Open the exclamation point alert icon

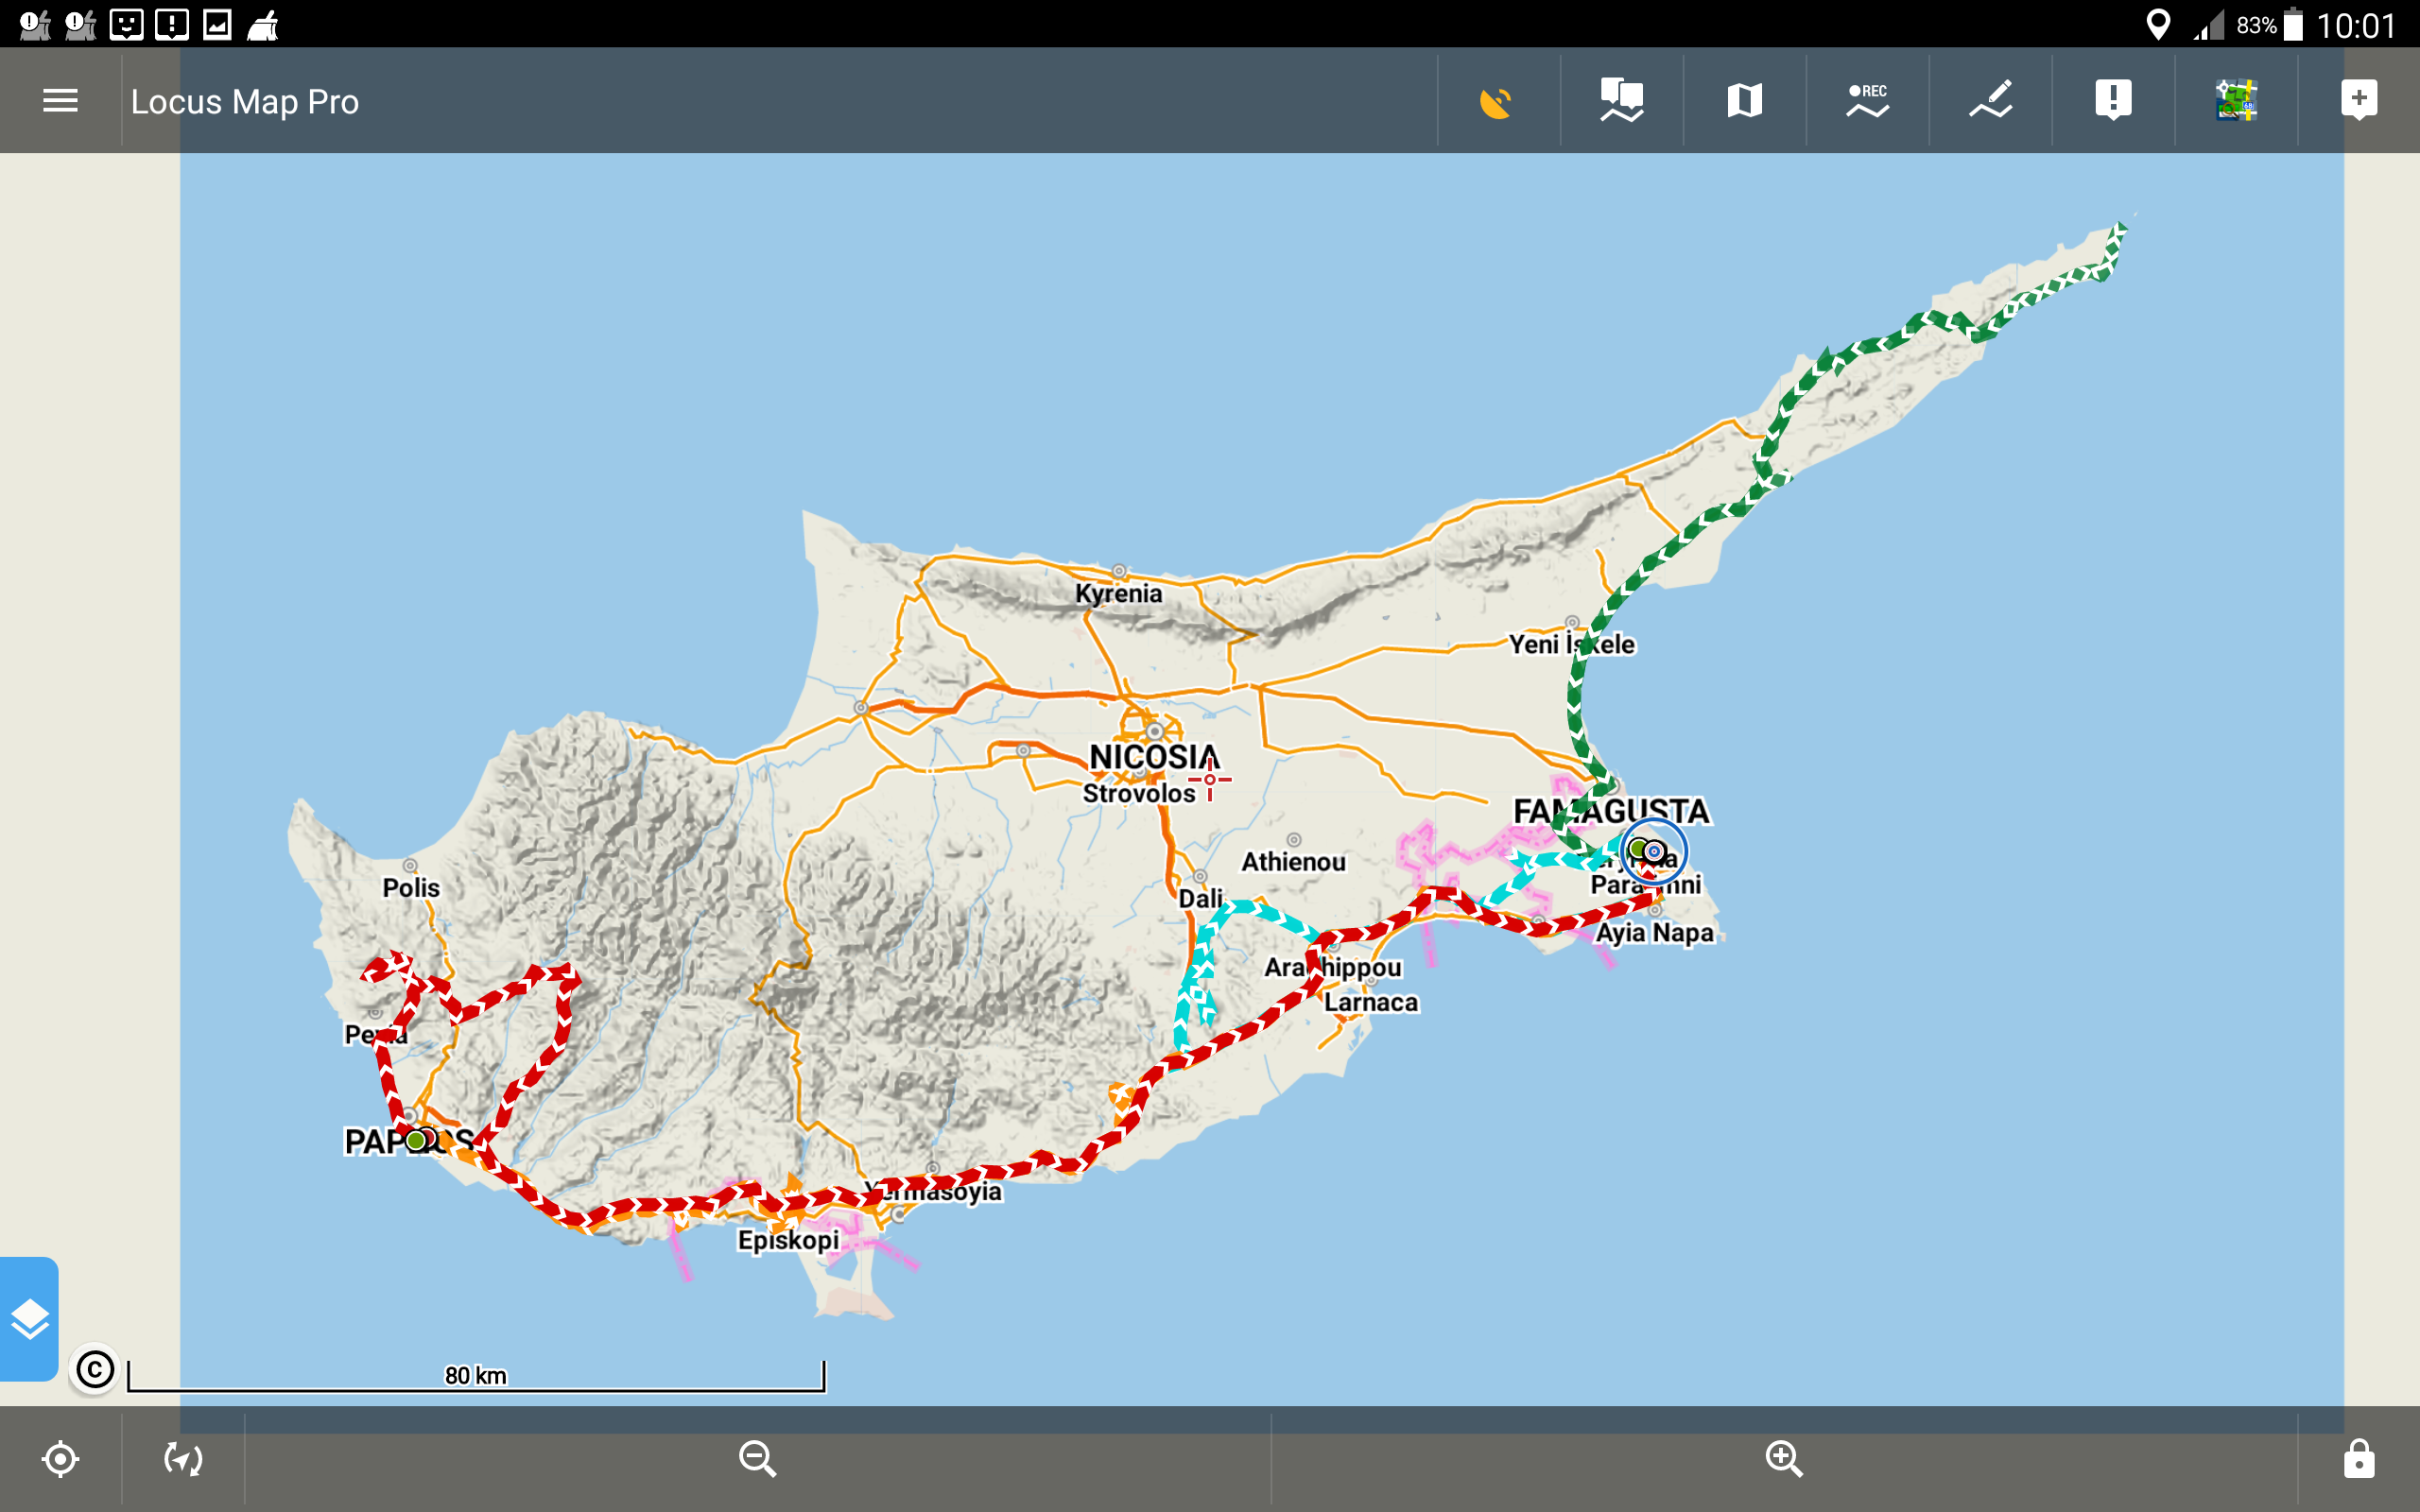click(2113, 100)
